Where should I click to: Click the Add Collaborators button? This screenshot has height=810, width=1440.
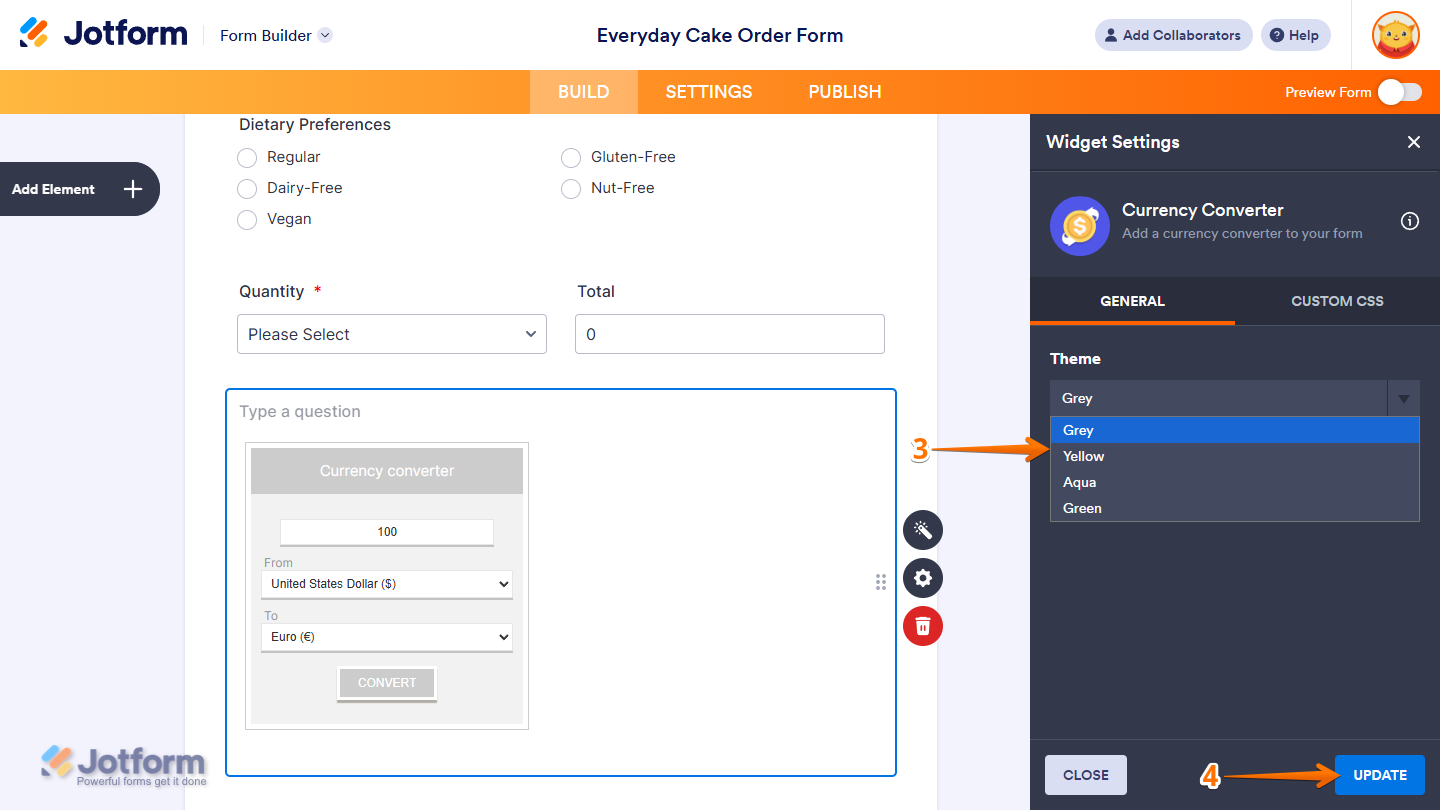tap(1173, 35)
